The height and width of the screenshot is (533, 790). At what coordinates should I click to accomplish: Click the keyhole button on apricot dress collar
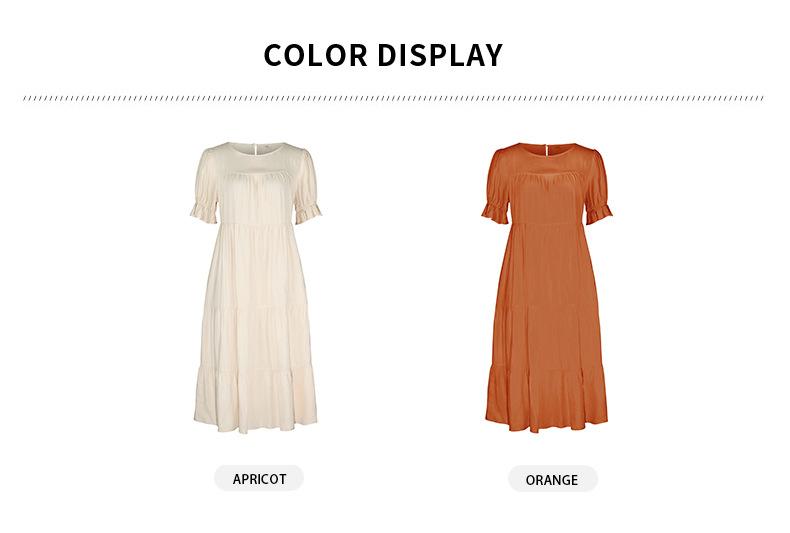tap(255, 148)
